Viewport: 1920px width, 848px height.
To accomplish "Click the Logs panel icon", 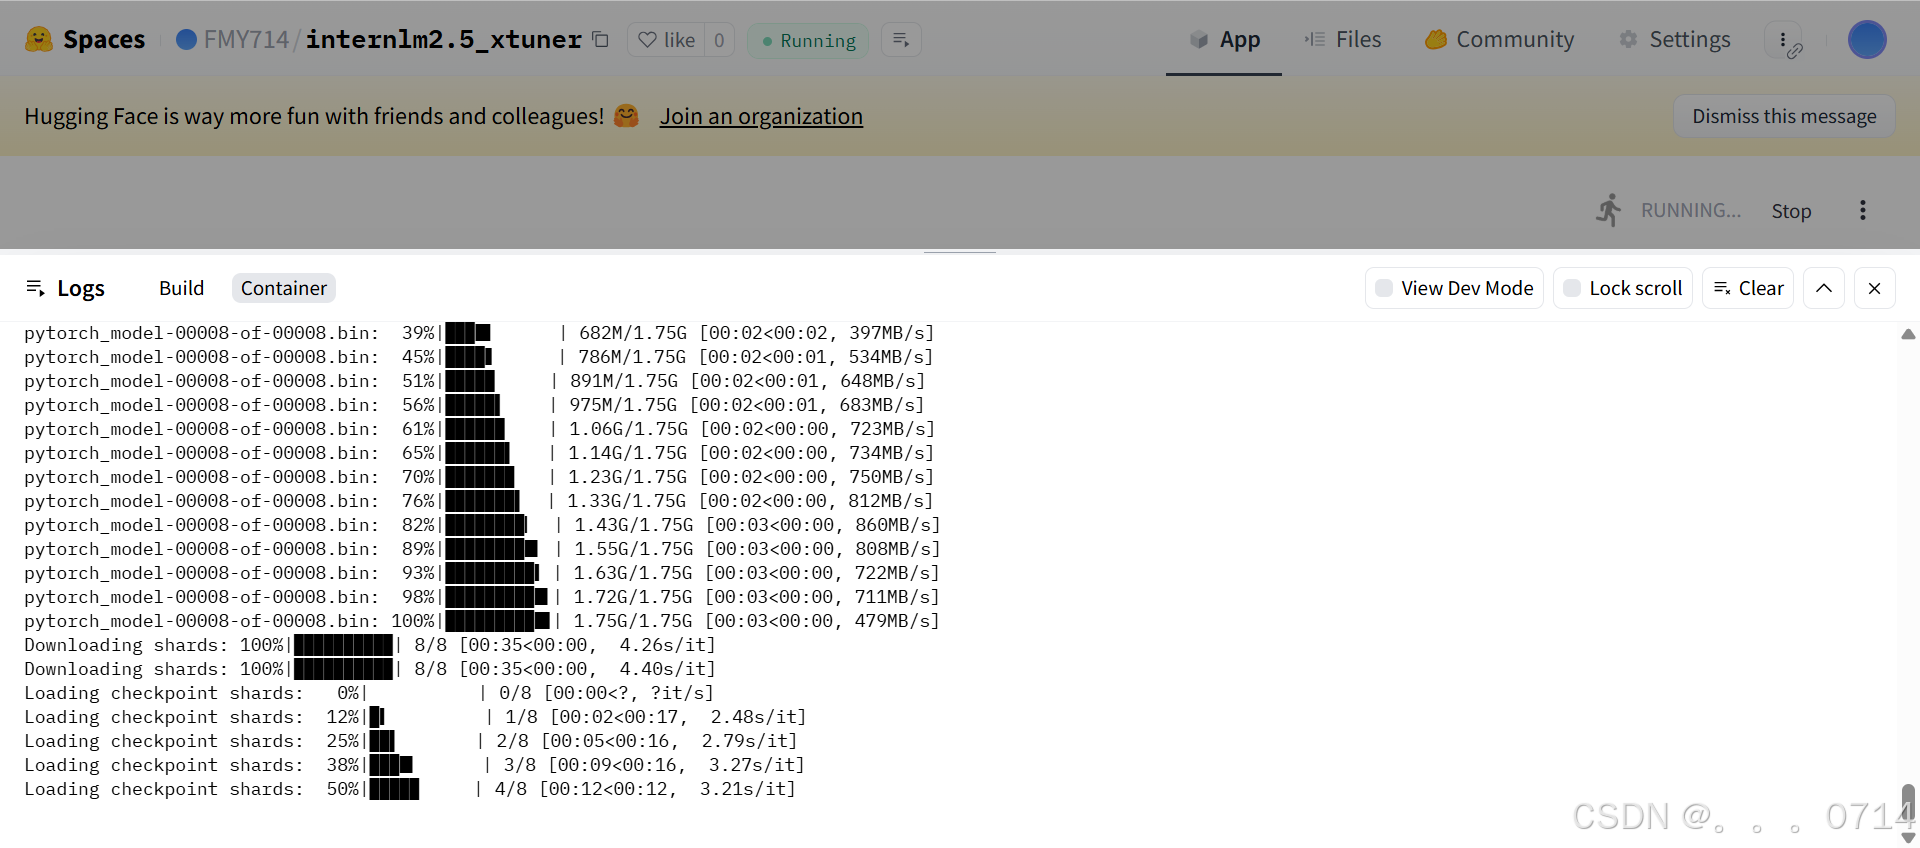I will tap(35, 288).
